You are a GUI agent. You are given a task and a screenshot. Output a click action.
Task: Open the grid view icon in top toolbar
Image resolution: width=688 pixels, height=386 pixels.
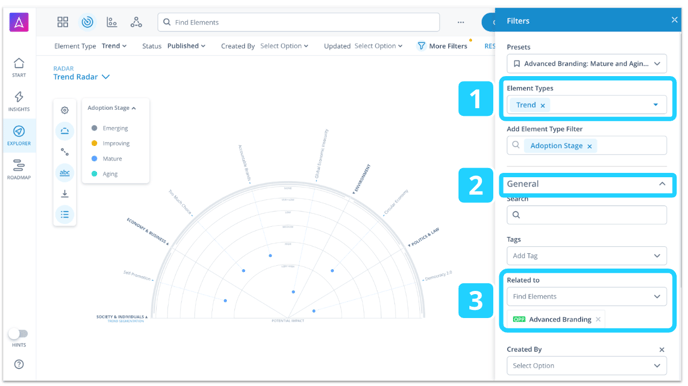63,22
